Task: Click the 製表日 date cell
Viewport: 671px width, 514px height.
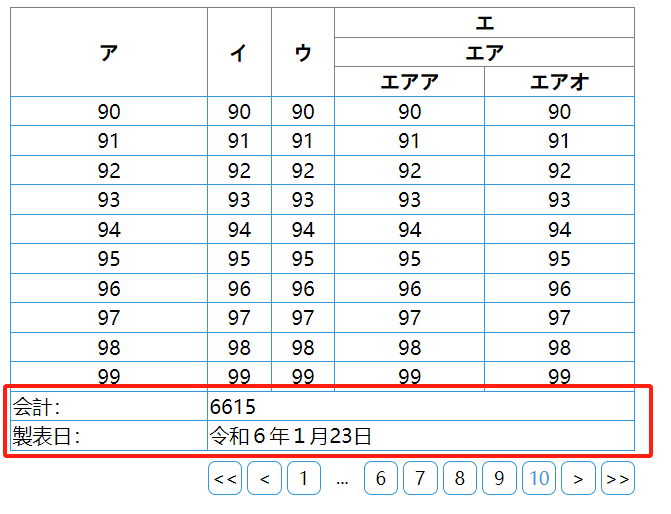Action: (x=421, y=436)
